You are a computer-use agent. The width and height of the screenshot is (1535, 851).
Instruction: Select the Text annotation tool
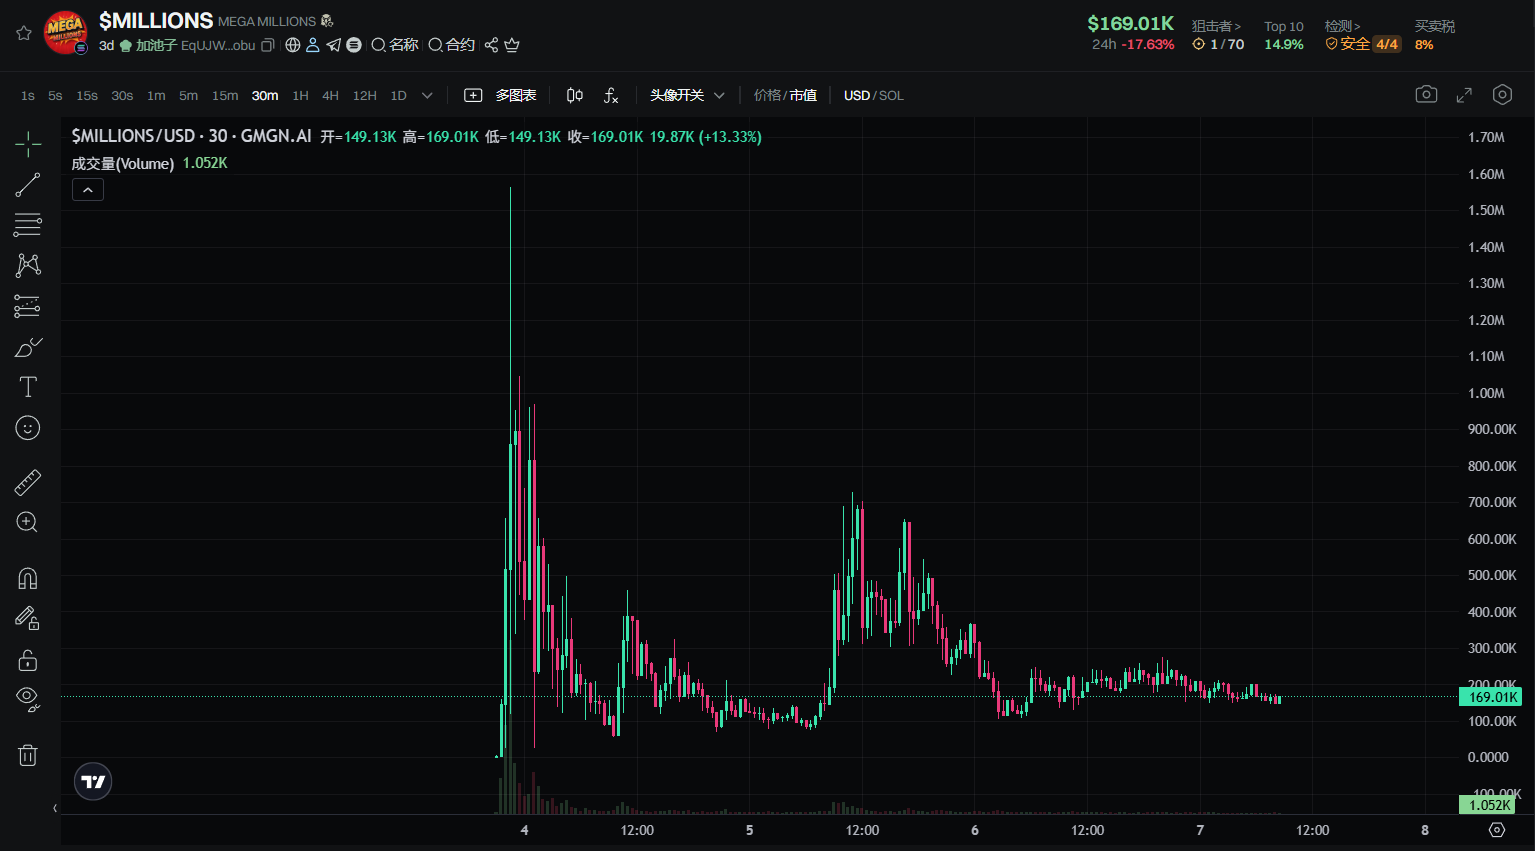pos(28,387)
